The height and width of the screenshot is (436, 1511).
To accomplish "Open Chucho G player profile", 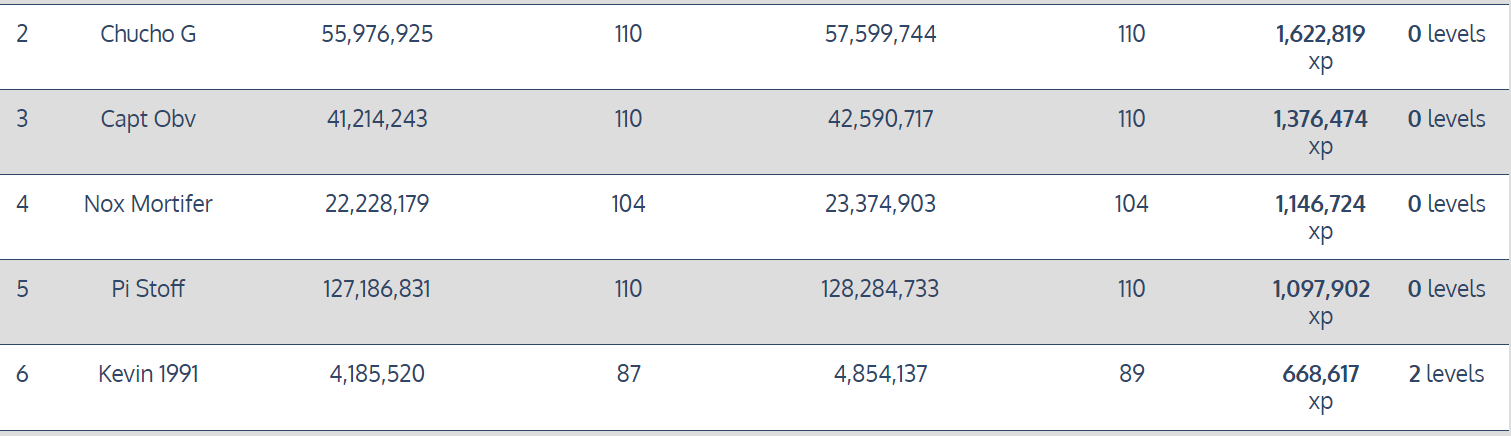I will [148, 34].
